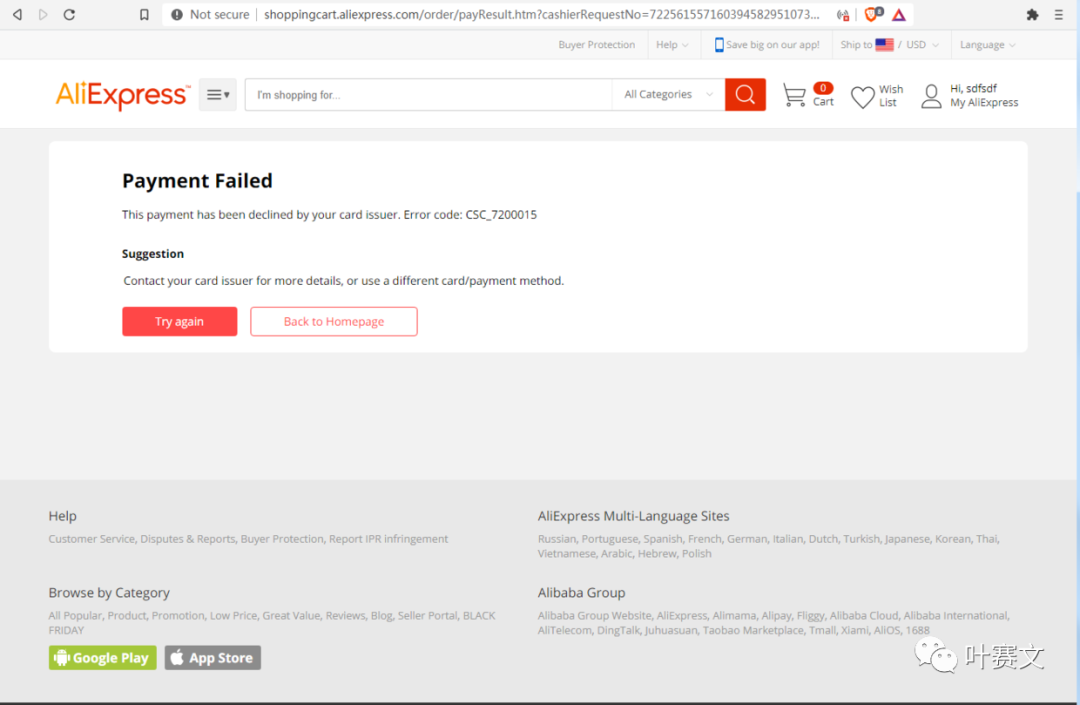Image resolution: width=1080 pixels, height=705 pixels.
Task: Open the browser extensions puzzle icon
Action: 1032,15
